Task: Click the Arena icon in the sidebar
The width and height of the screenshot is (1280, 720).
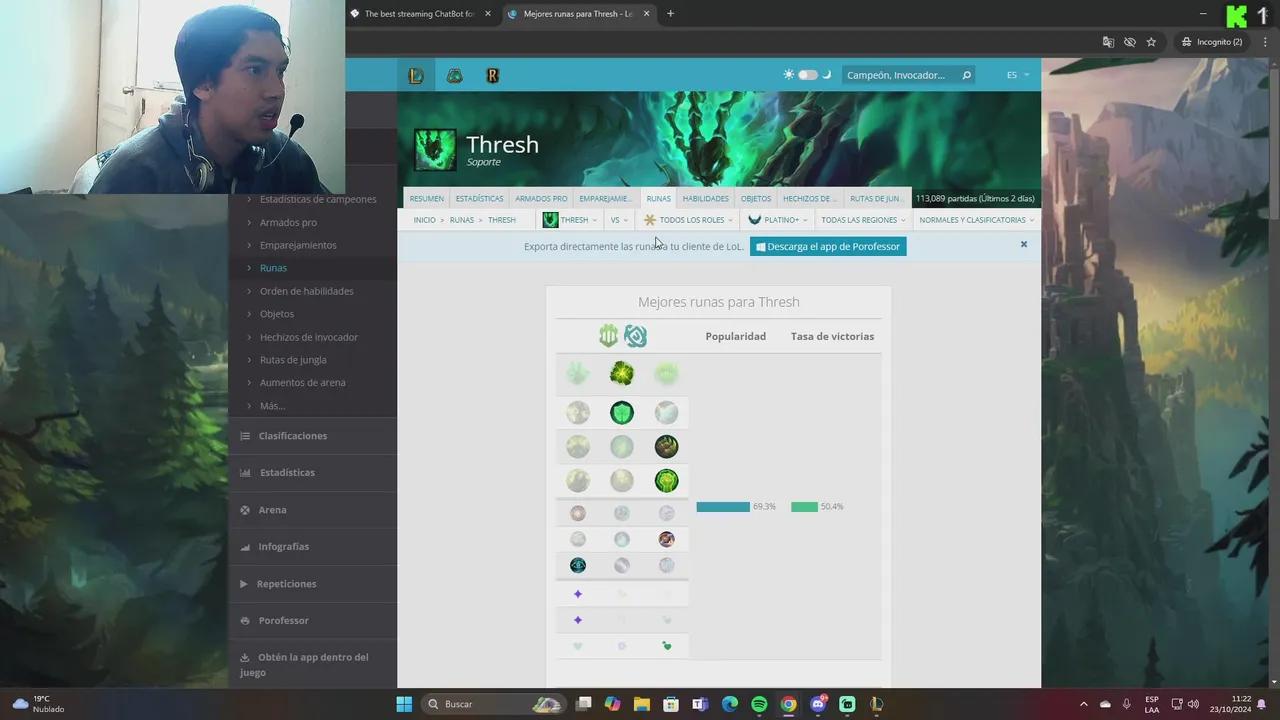Action: pos(245,510)
